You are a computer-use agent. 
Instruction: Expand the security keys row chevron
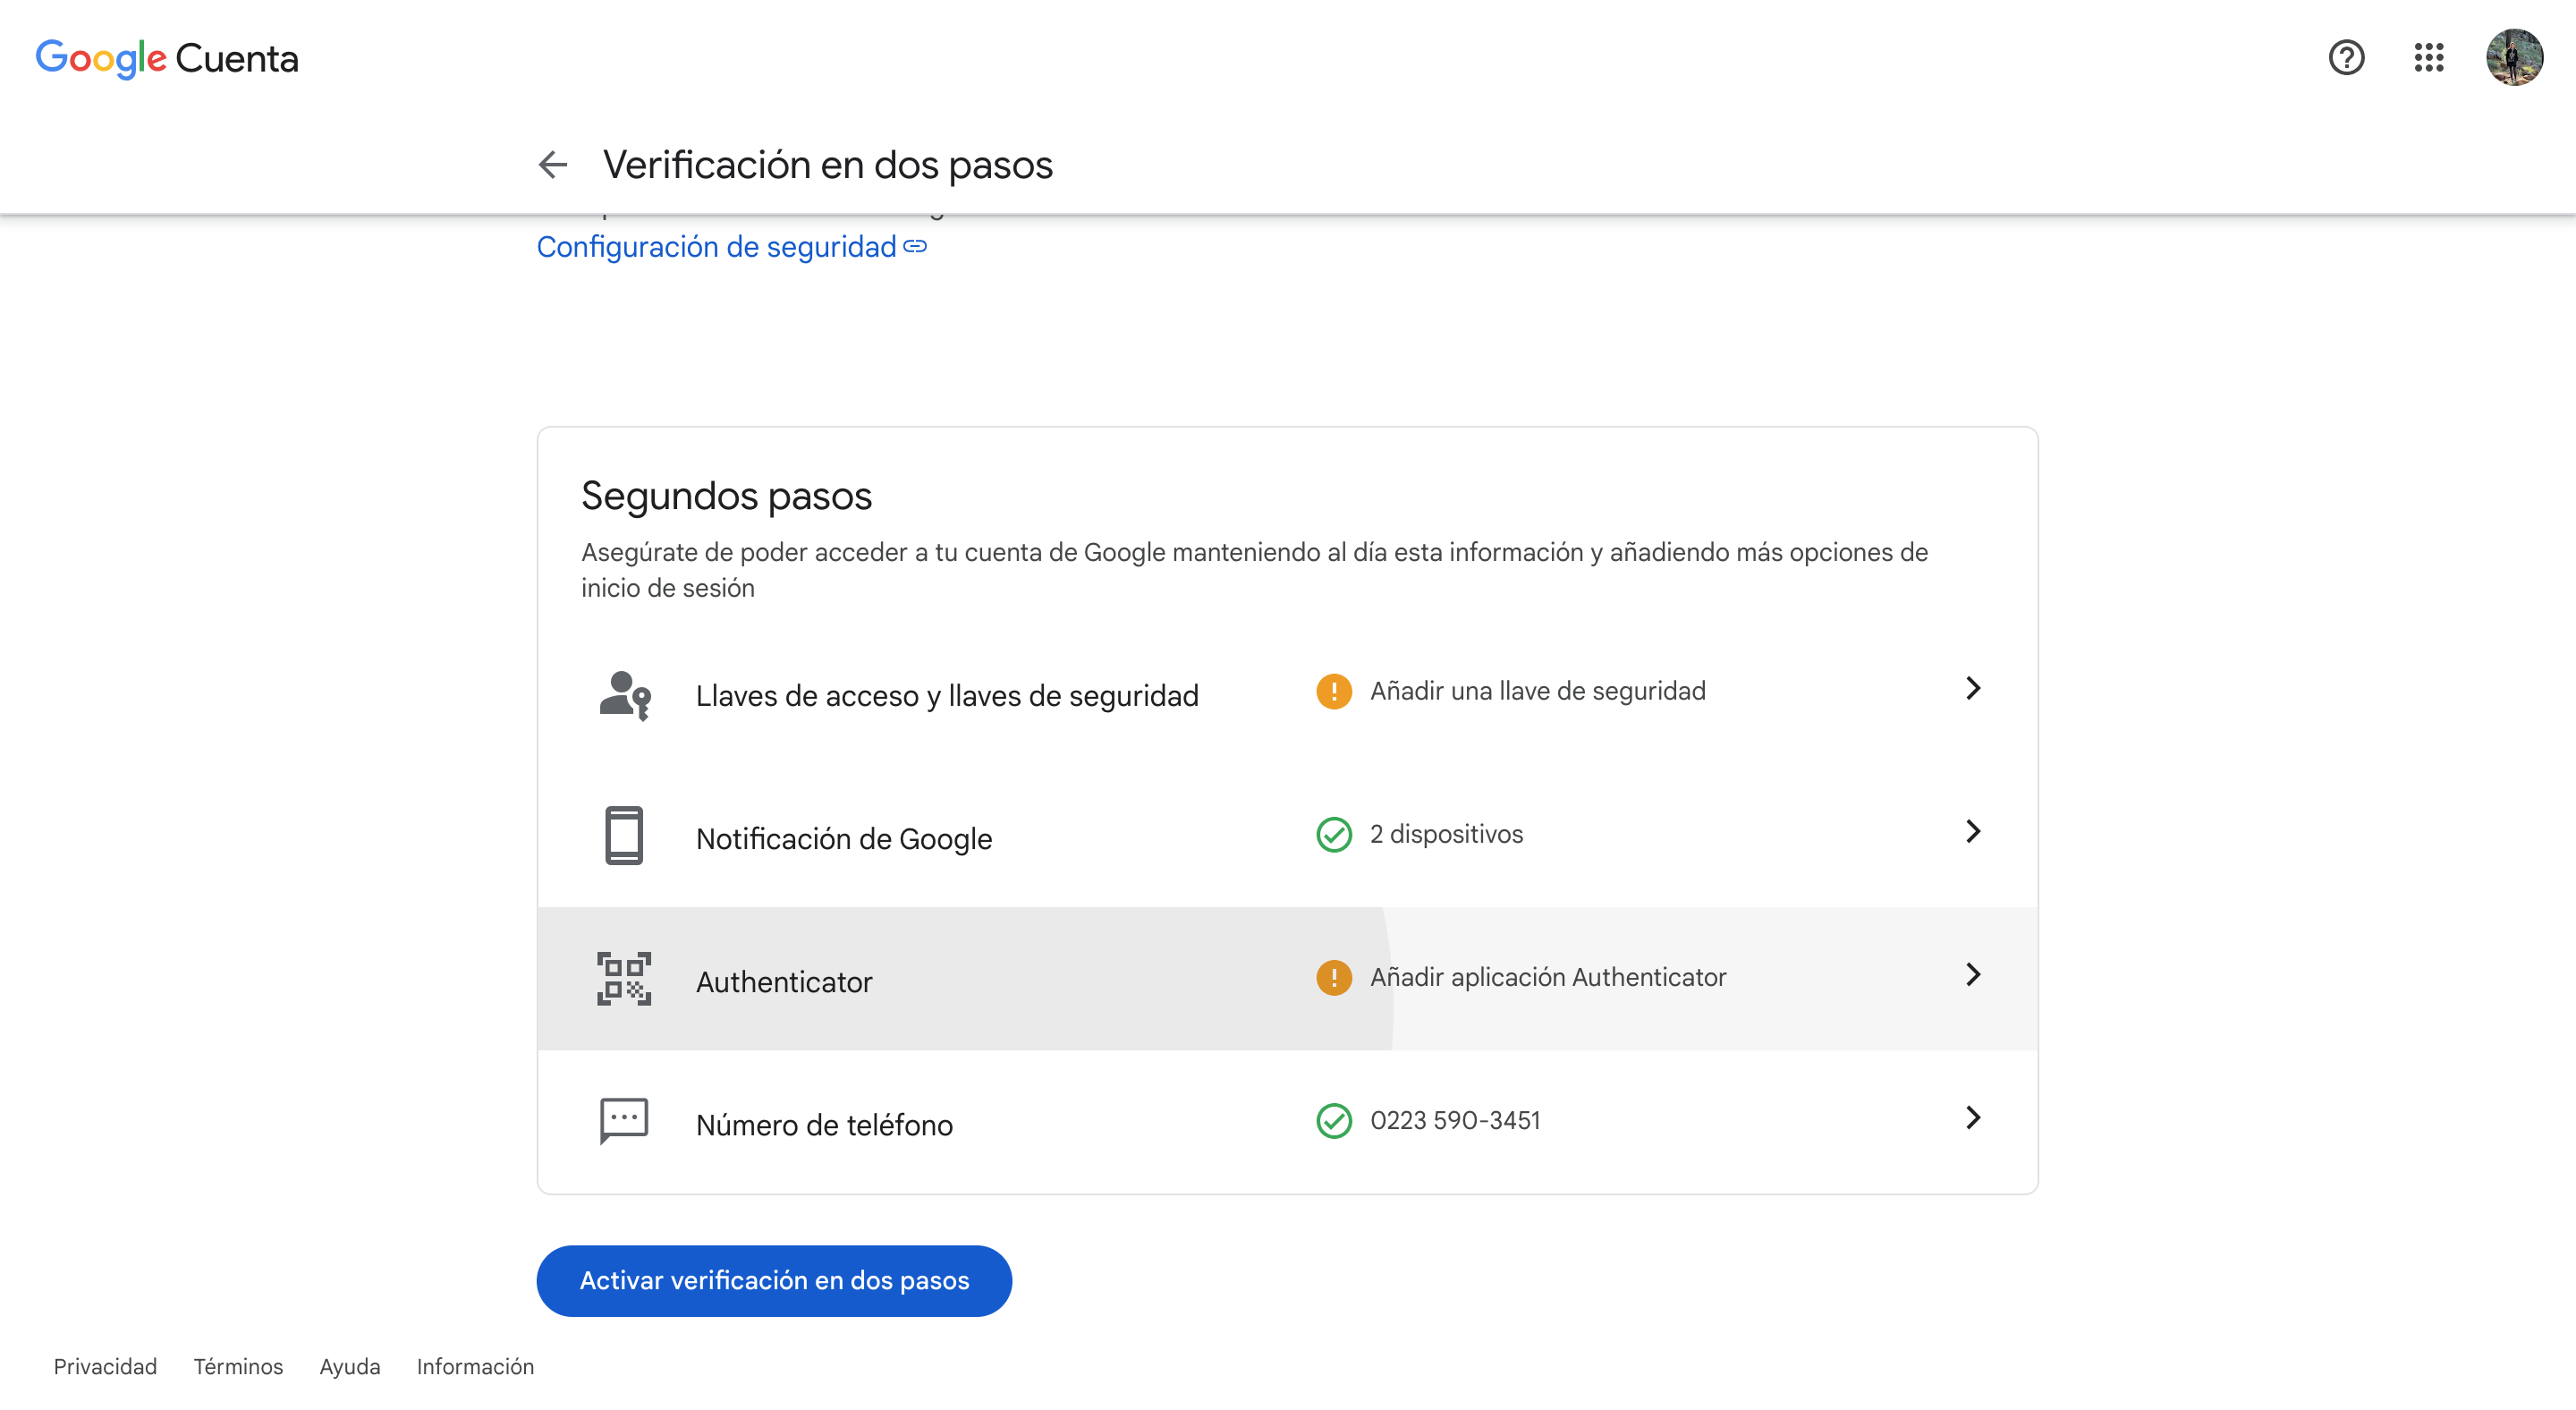(x=1973, y=689)
